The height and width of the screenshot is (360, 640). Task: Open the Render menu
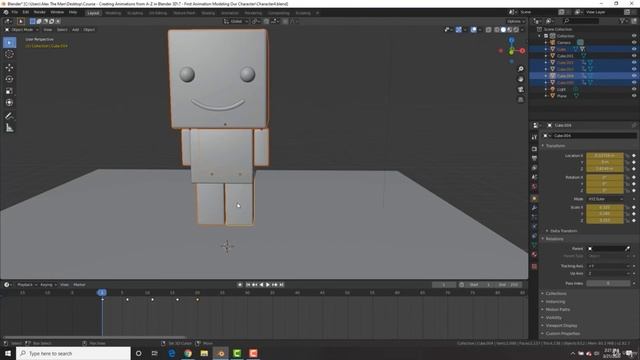40,12
